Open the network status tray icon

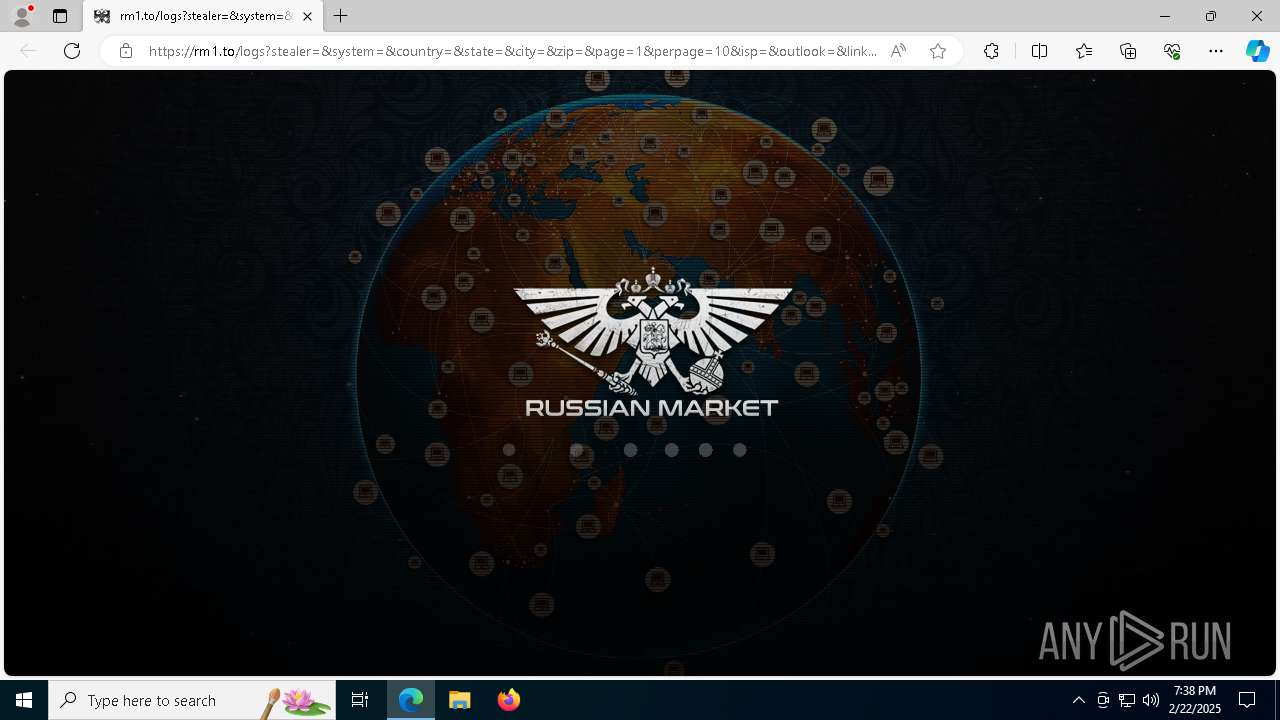(1127, 700)
